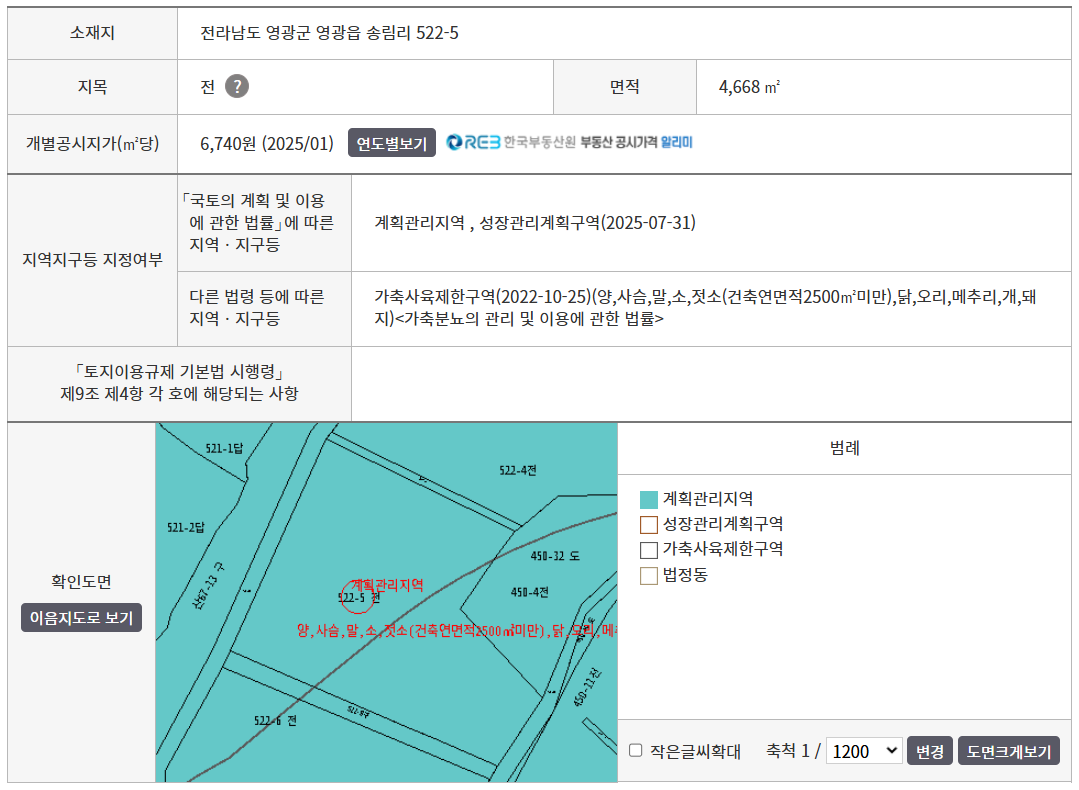Click the question mark help icon beside 전
The width and height of the screenshot is (1079, 790).
point(236,87)
